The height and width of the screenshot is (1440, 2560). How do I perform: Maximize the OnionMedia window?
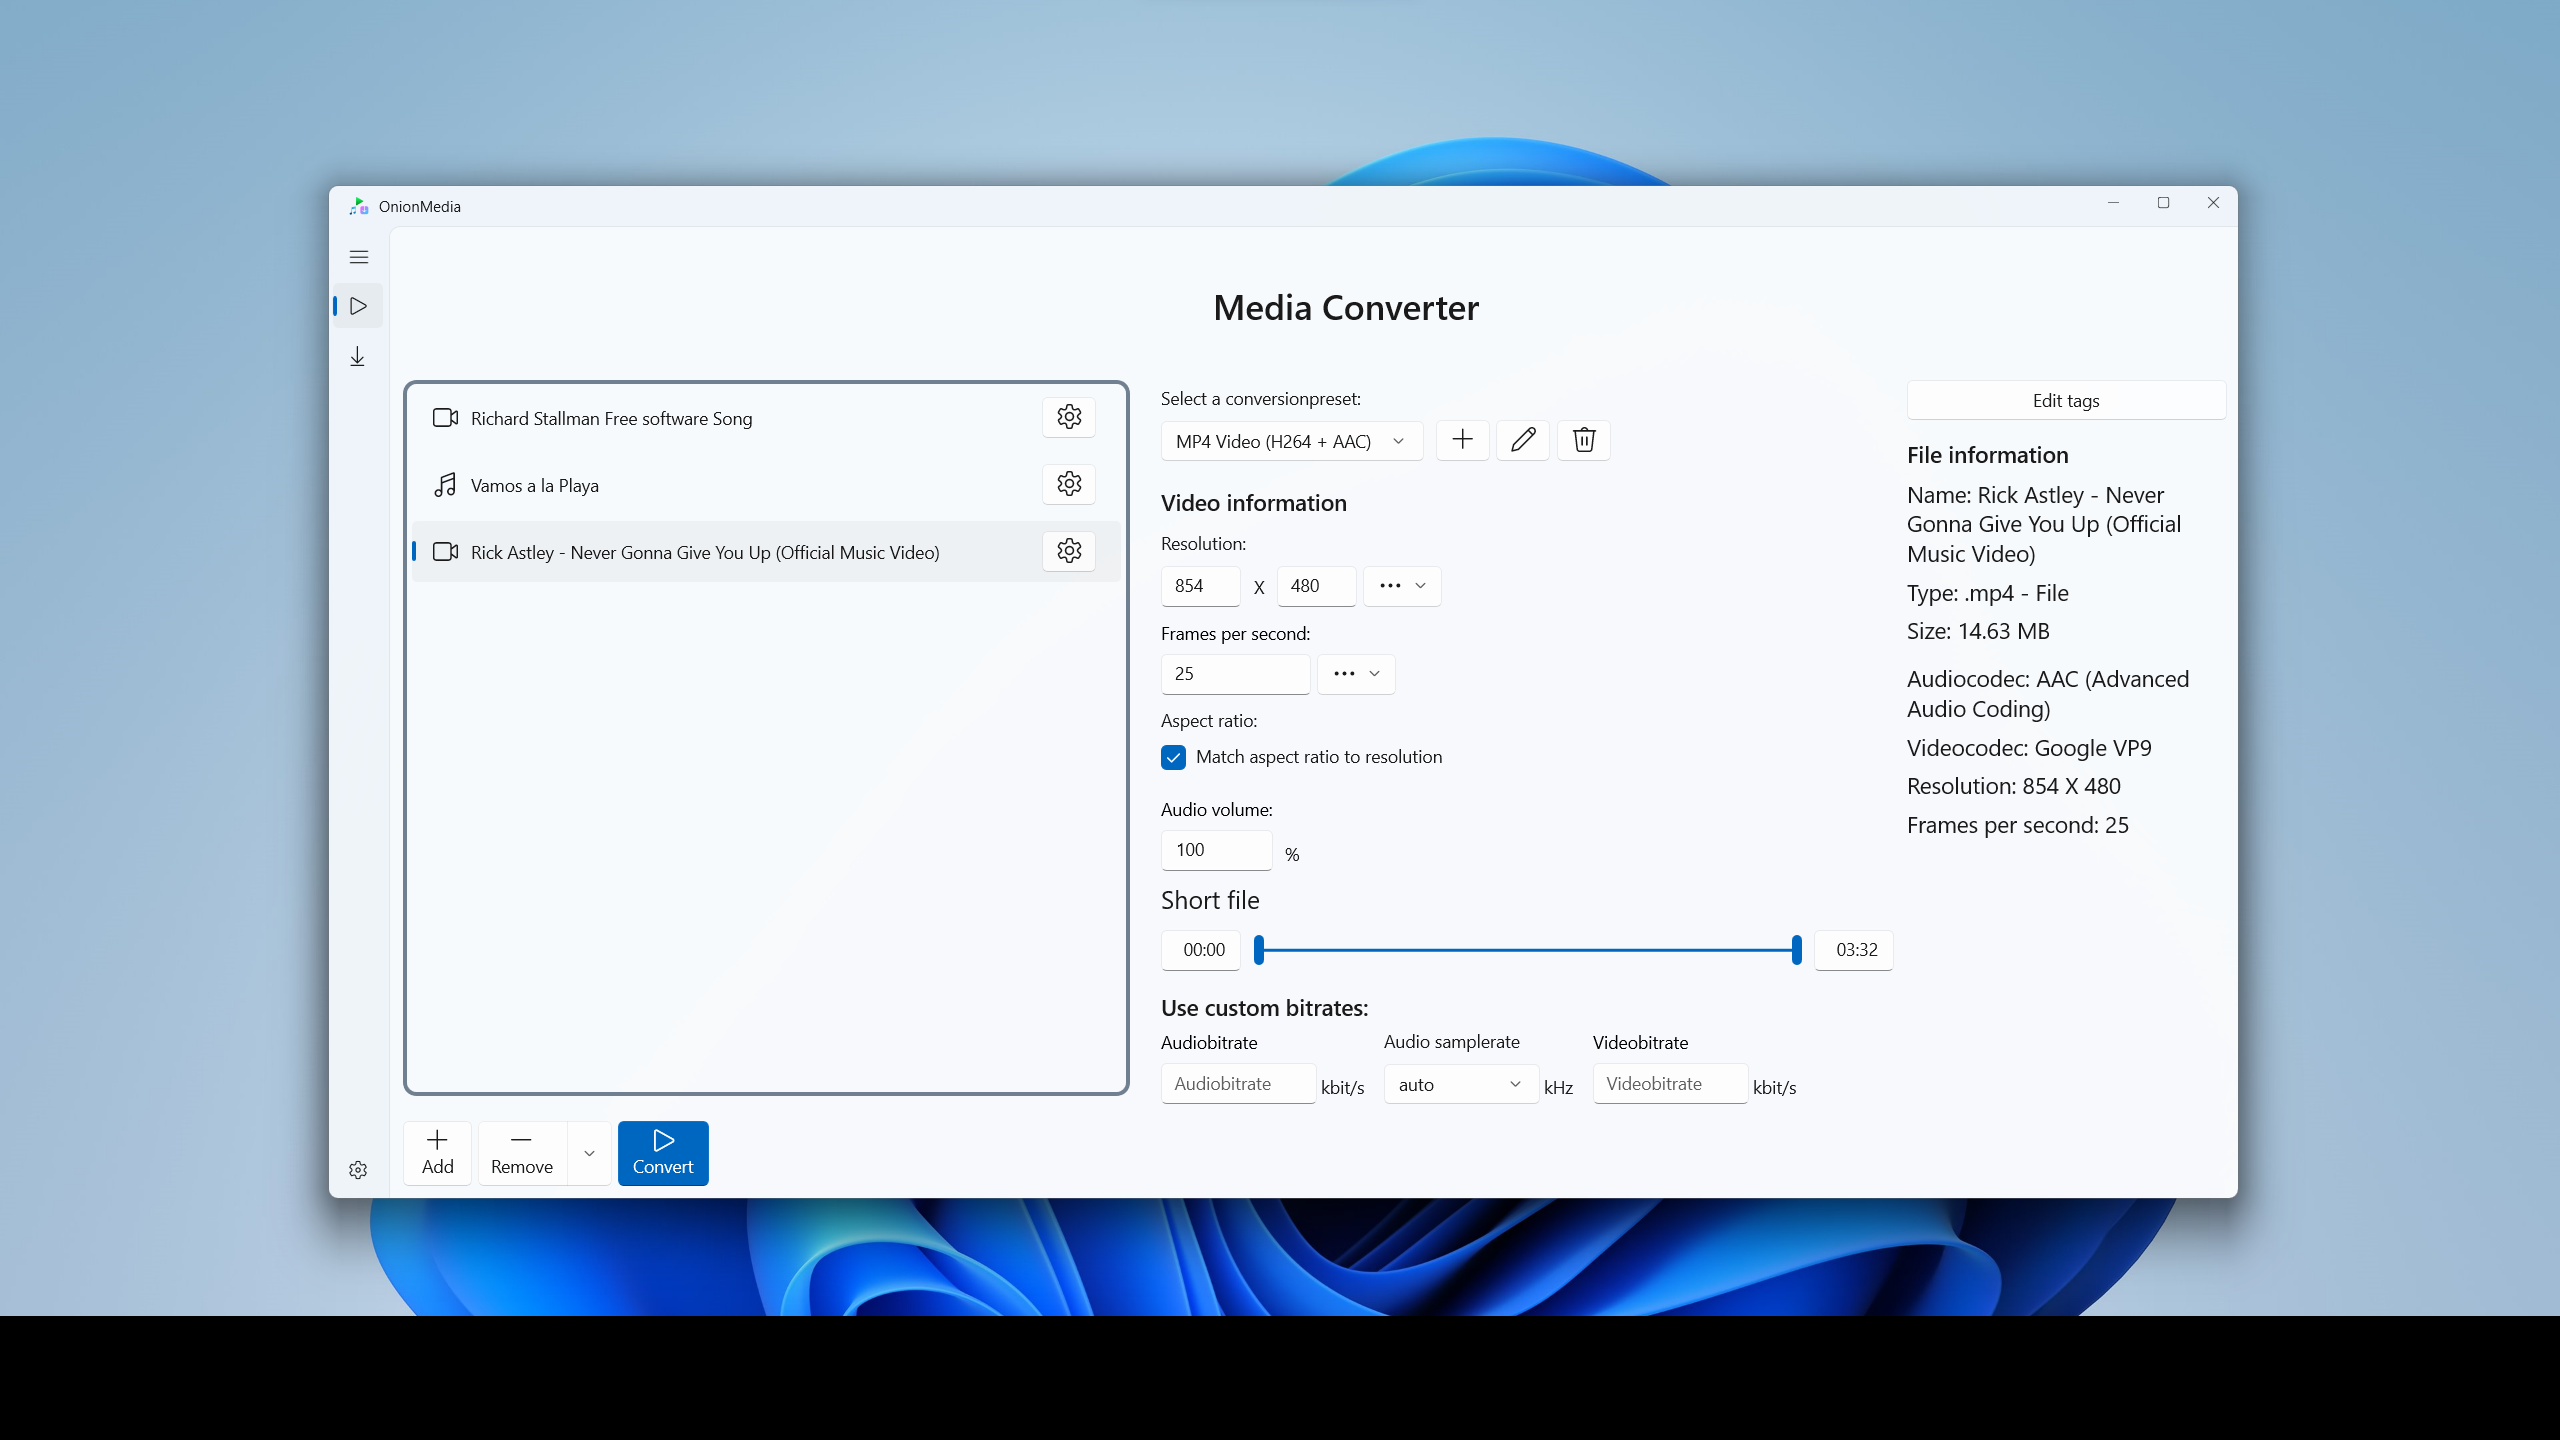tap(2163, 203)
